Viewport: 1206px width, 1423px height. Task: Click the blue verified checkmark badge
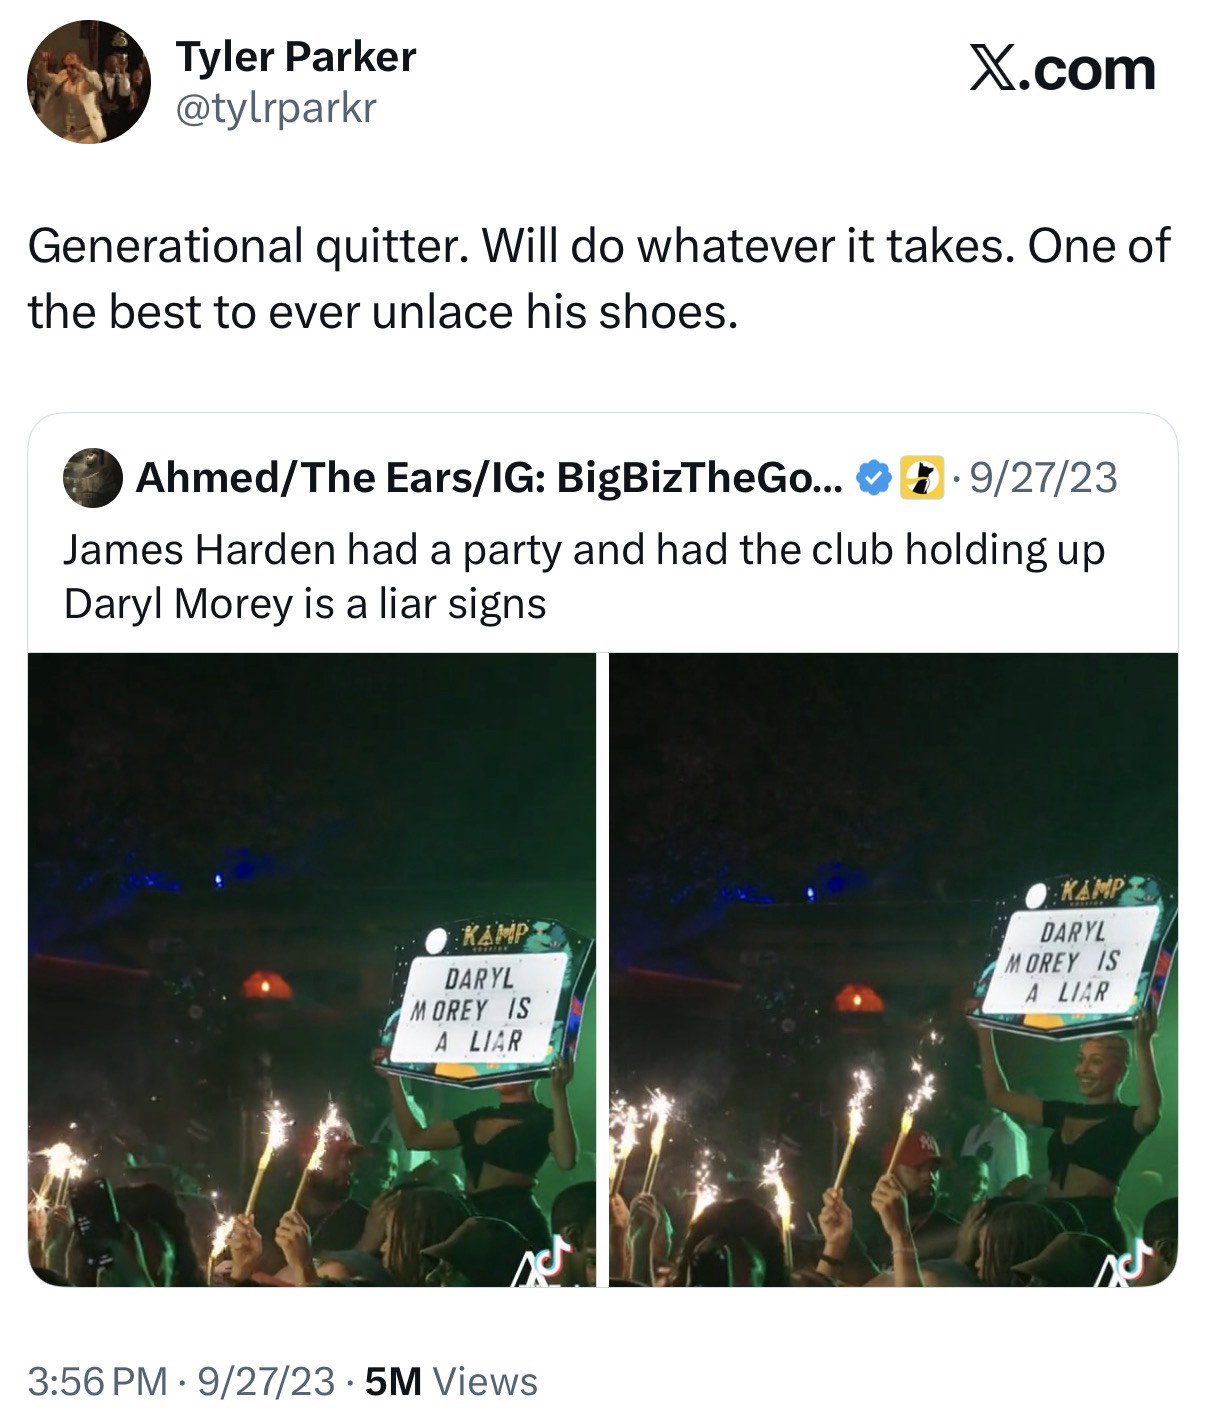[x=875, y=478]
